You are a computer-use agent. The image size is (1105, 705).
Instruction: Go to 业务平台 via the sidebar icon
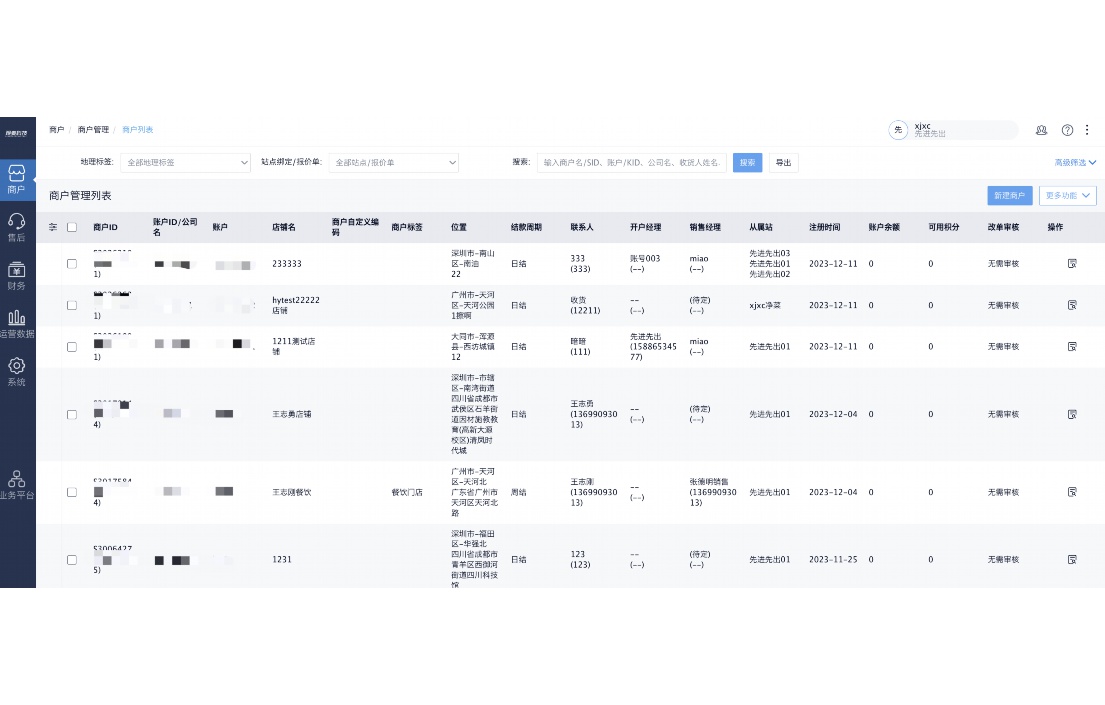click(x=18, y=481)
